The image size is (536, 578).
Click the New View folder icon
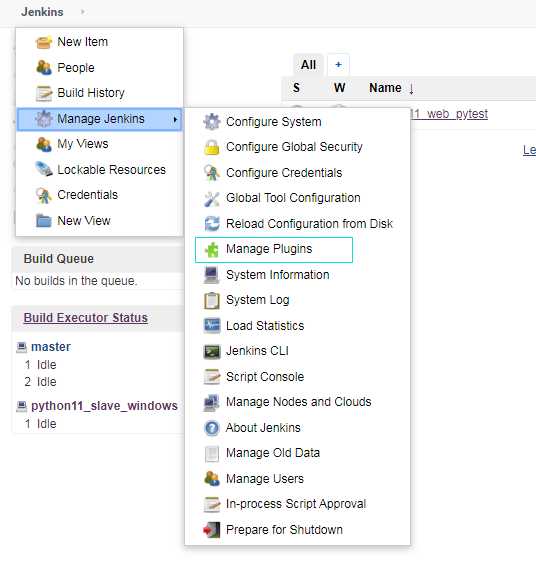tap(44, 220)
